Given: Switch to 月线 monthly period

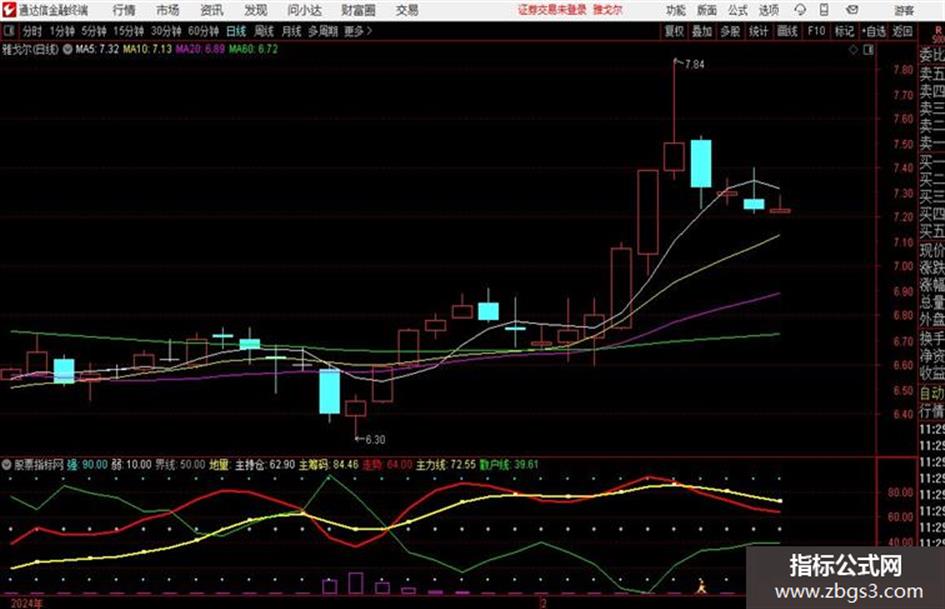Looking at the screenshot, I should [x=292, y=31].
